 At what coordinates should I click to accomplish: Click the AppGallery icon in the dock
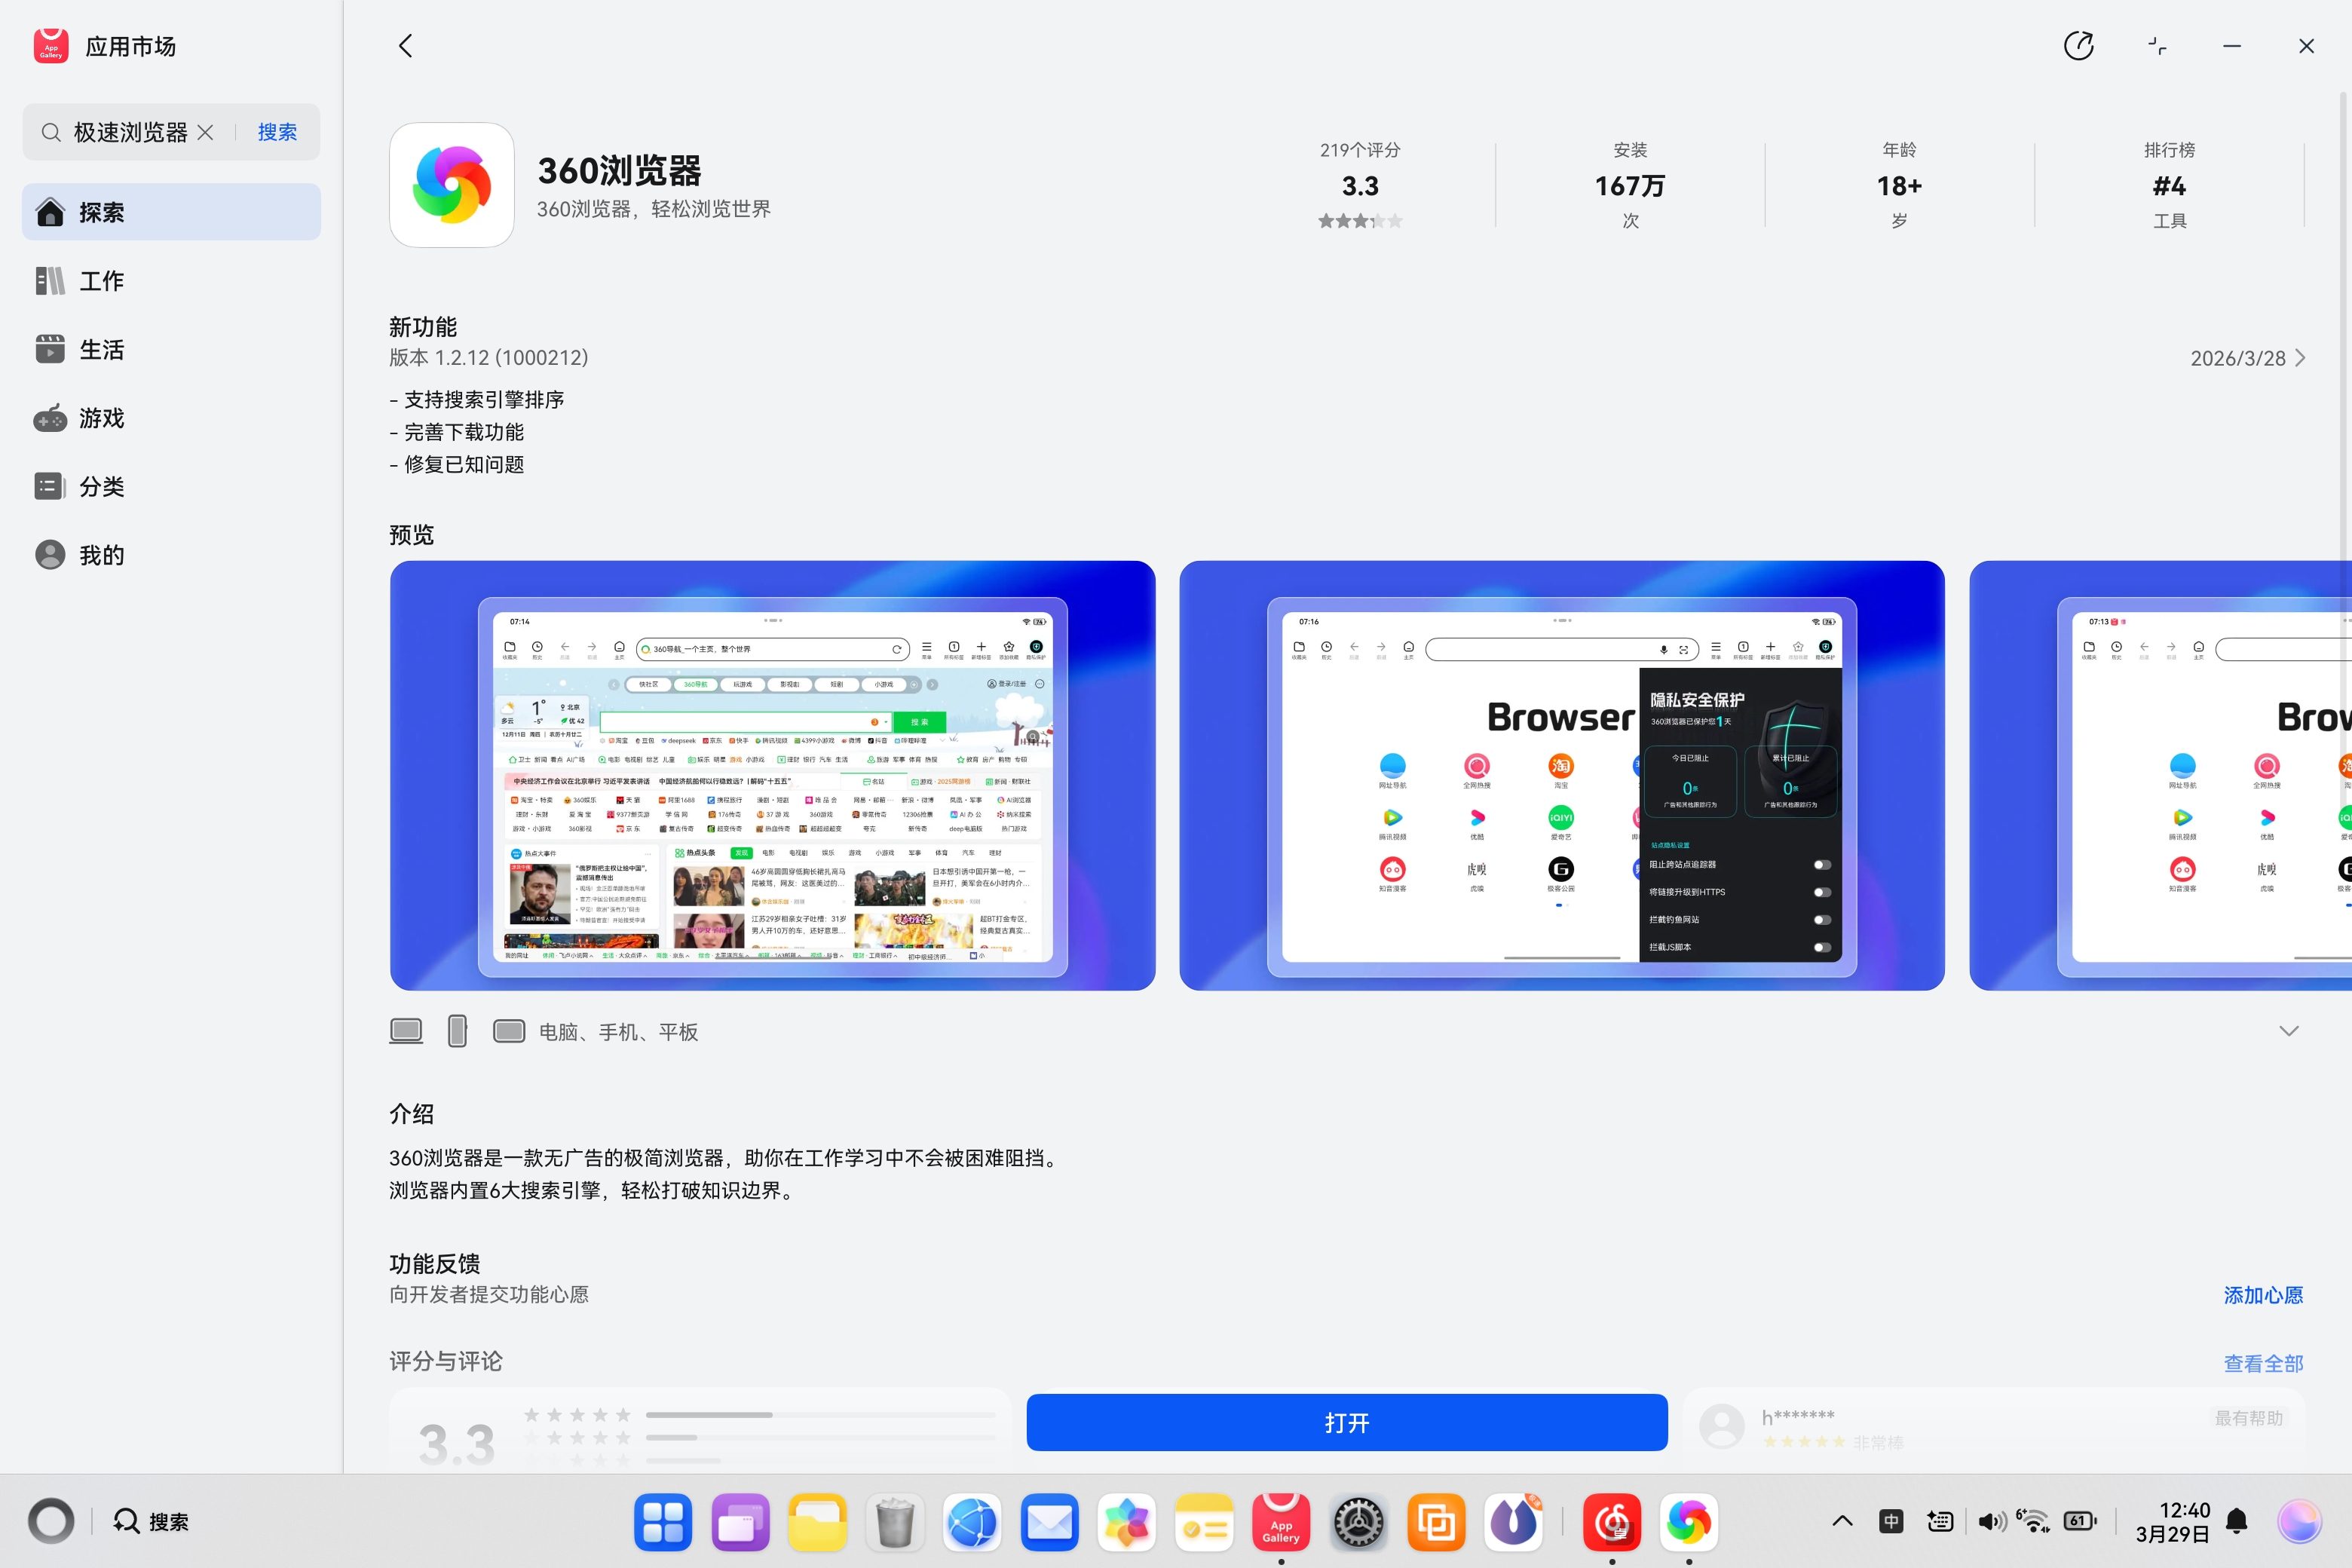pos(1281,1522)
